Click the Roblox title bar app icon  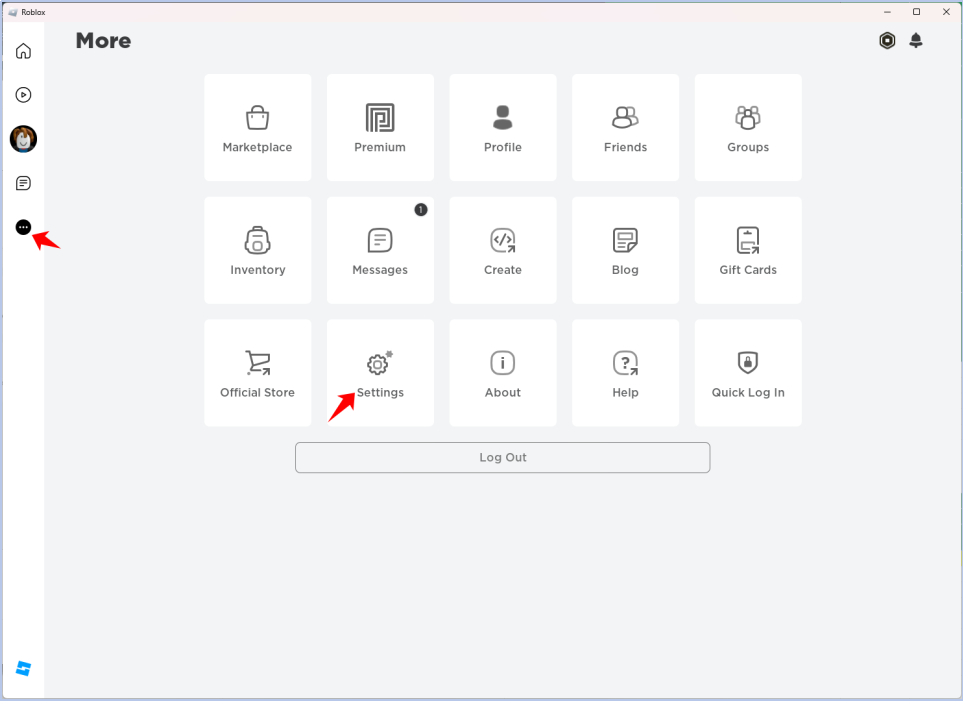12,12
